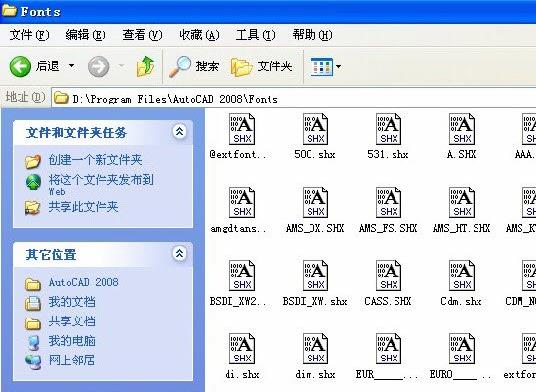Click the Views icon in toolbar
The width and height of the screenshot is (536, 392).
click(x=321, y=66)
